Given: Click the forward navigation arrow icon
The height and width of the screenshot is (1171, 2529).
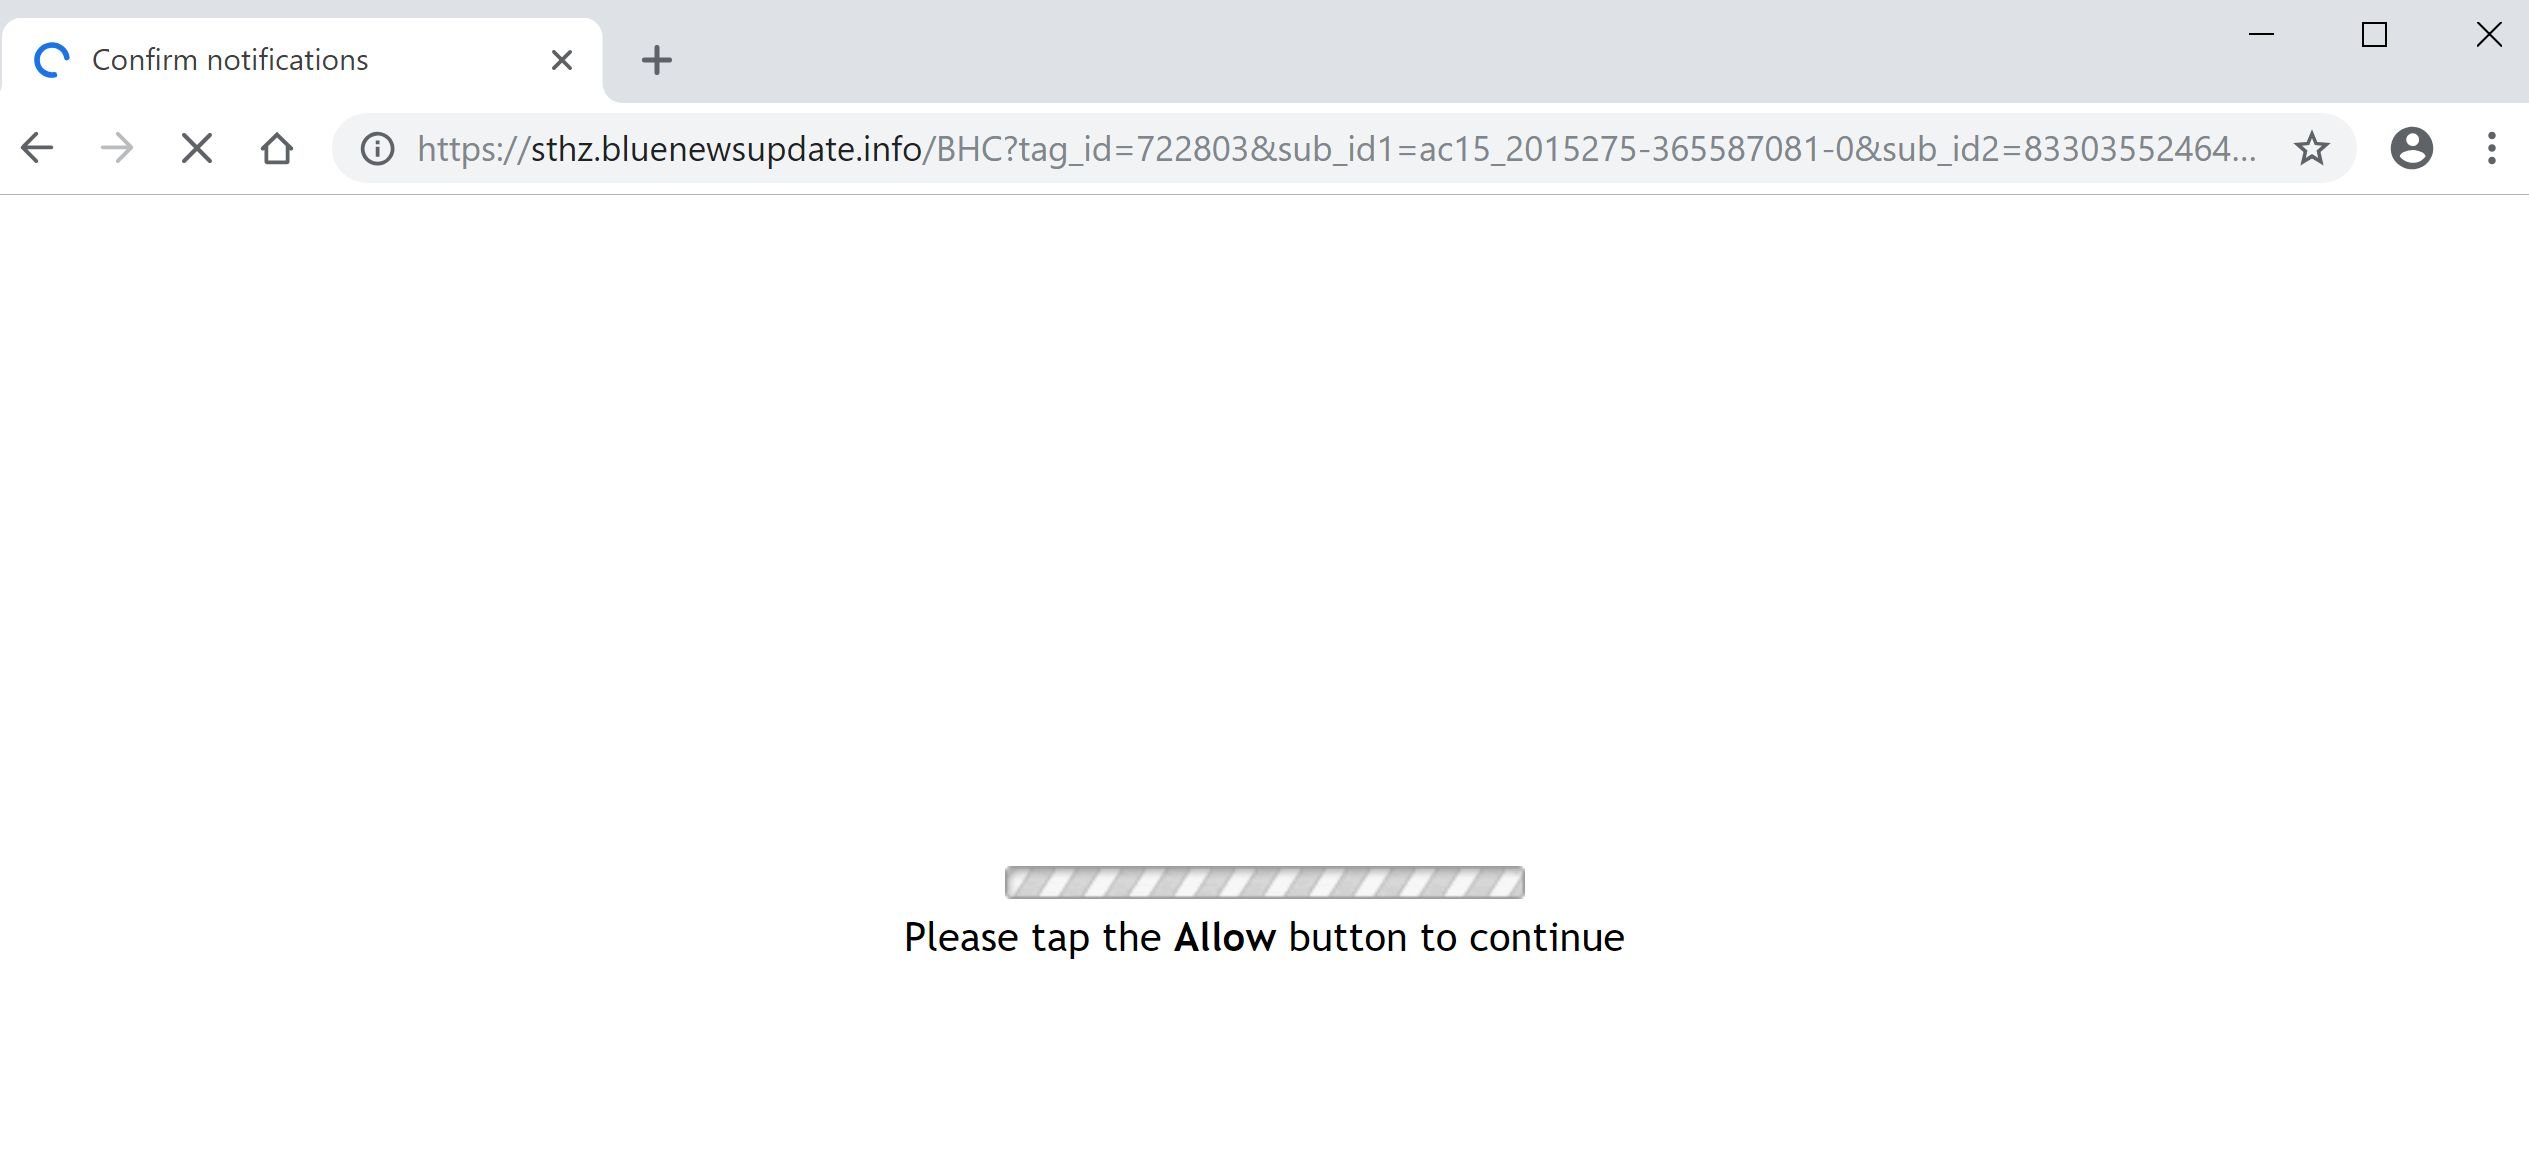Looking at the screenshot, I should point(115,148).
